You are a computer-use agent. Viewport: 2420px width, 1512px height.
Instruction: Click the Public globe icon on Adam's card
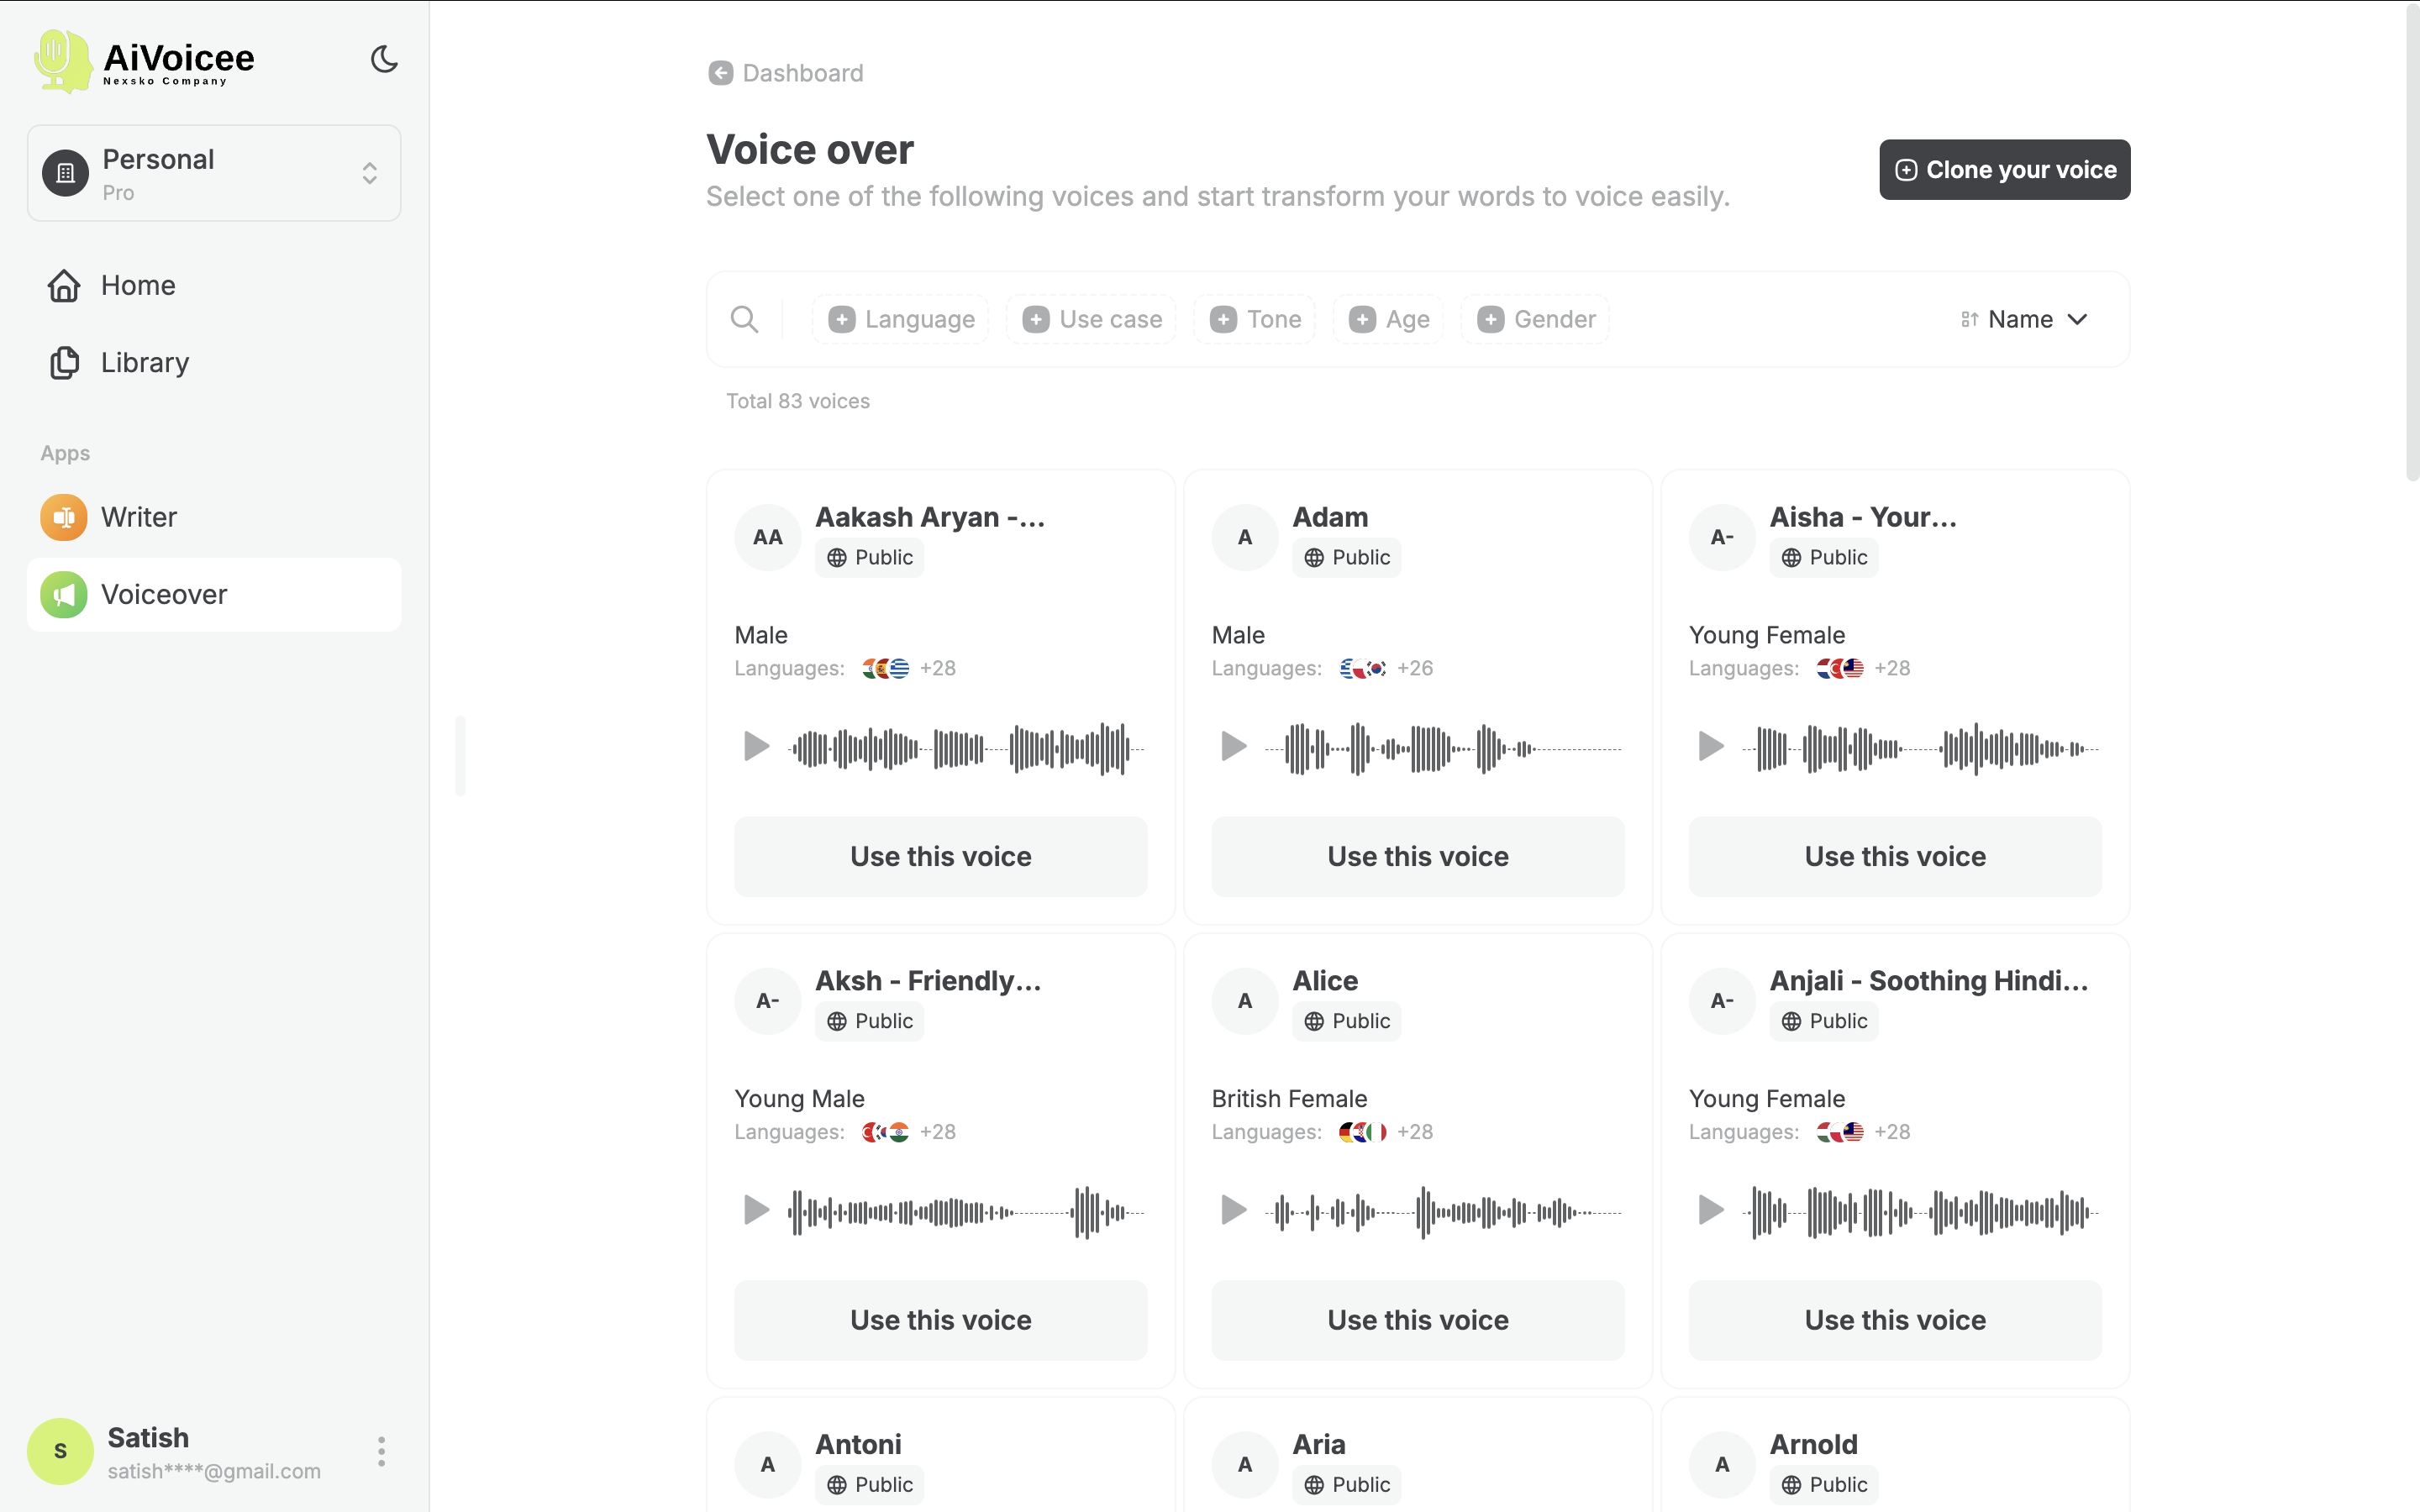[1315, 557]
